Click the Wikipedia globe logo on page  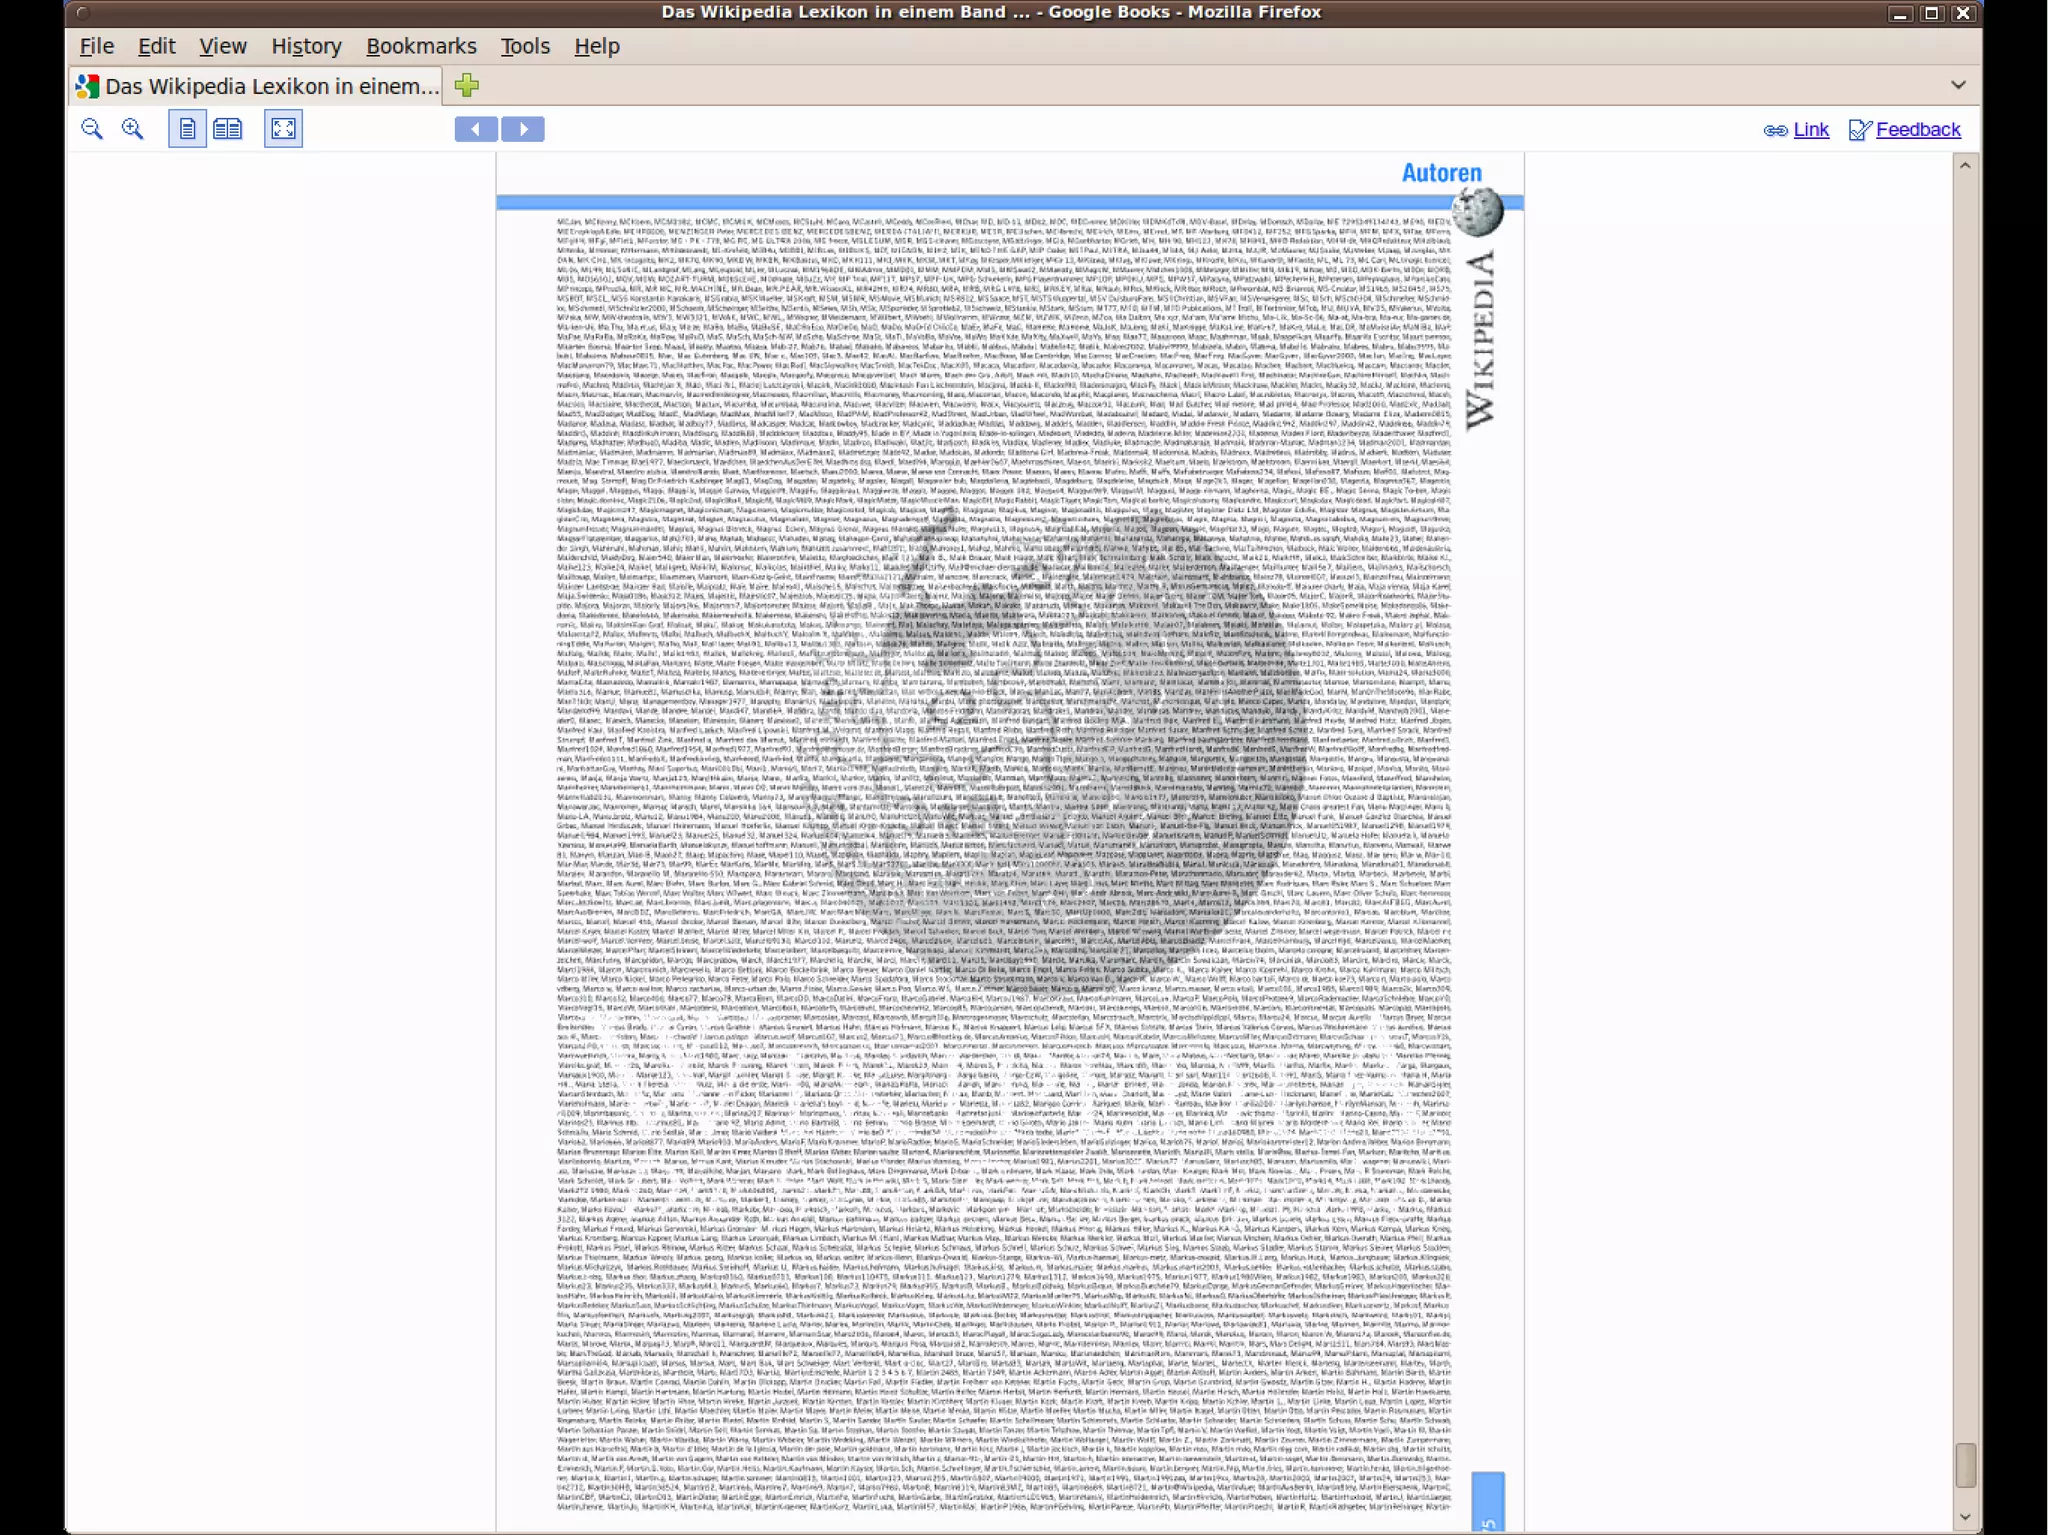pos(1477,211)
